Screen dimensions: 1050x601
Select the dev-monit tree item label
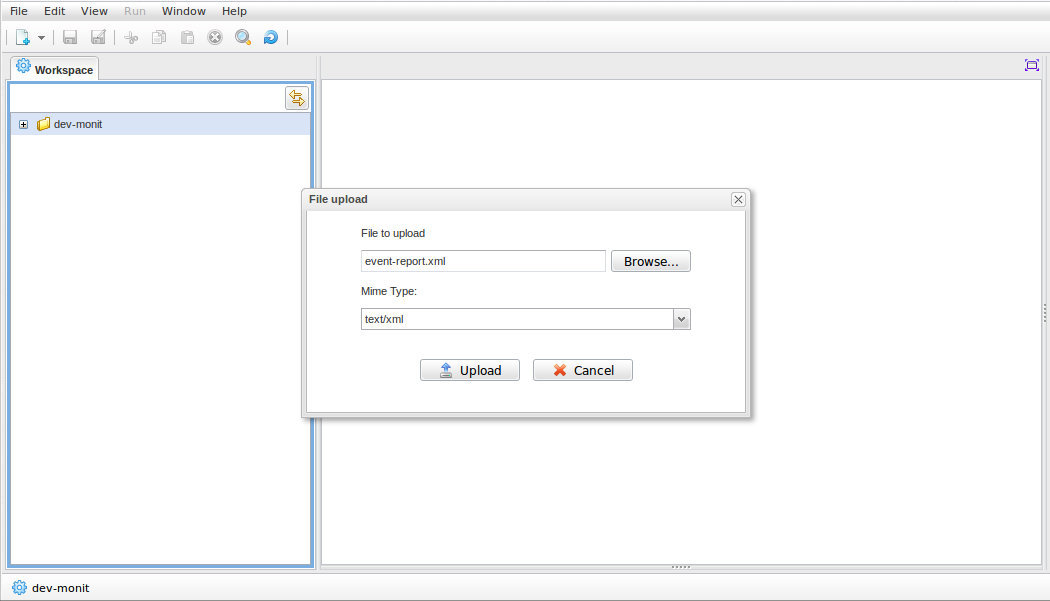tap(78, 125)
